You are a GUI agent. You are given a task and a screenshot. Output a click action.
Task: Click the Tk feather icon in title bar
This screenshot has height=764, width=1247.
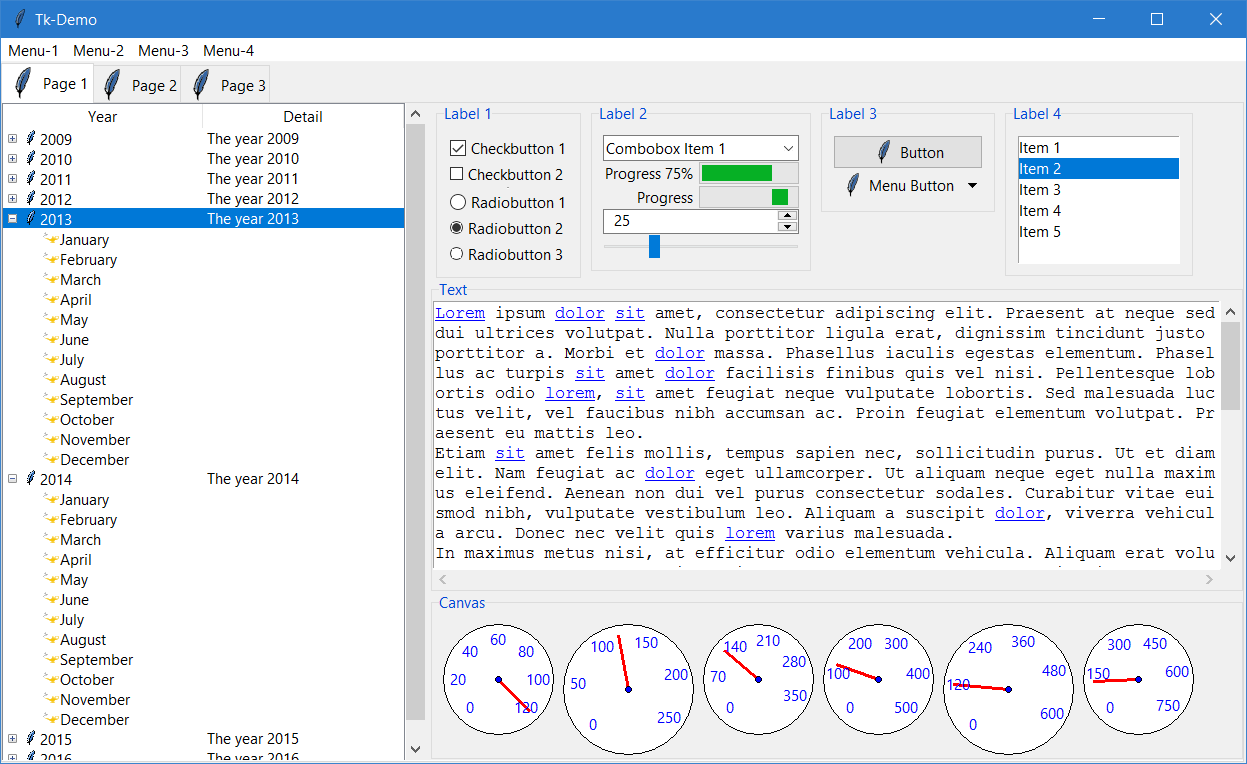(20, 19)
